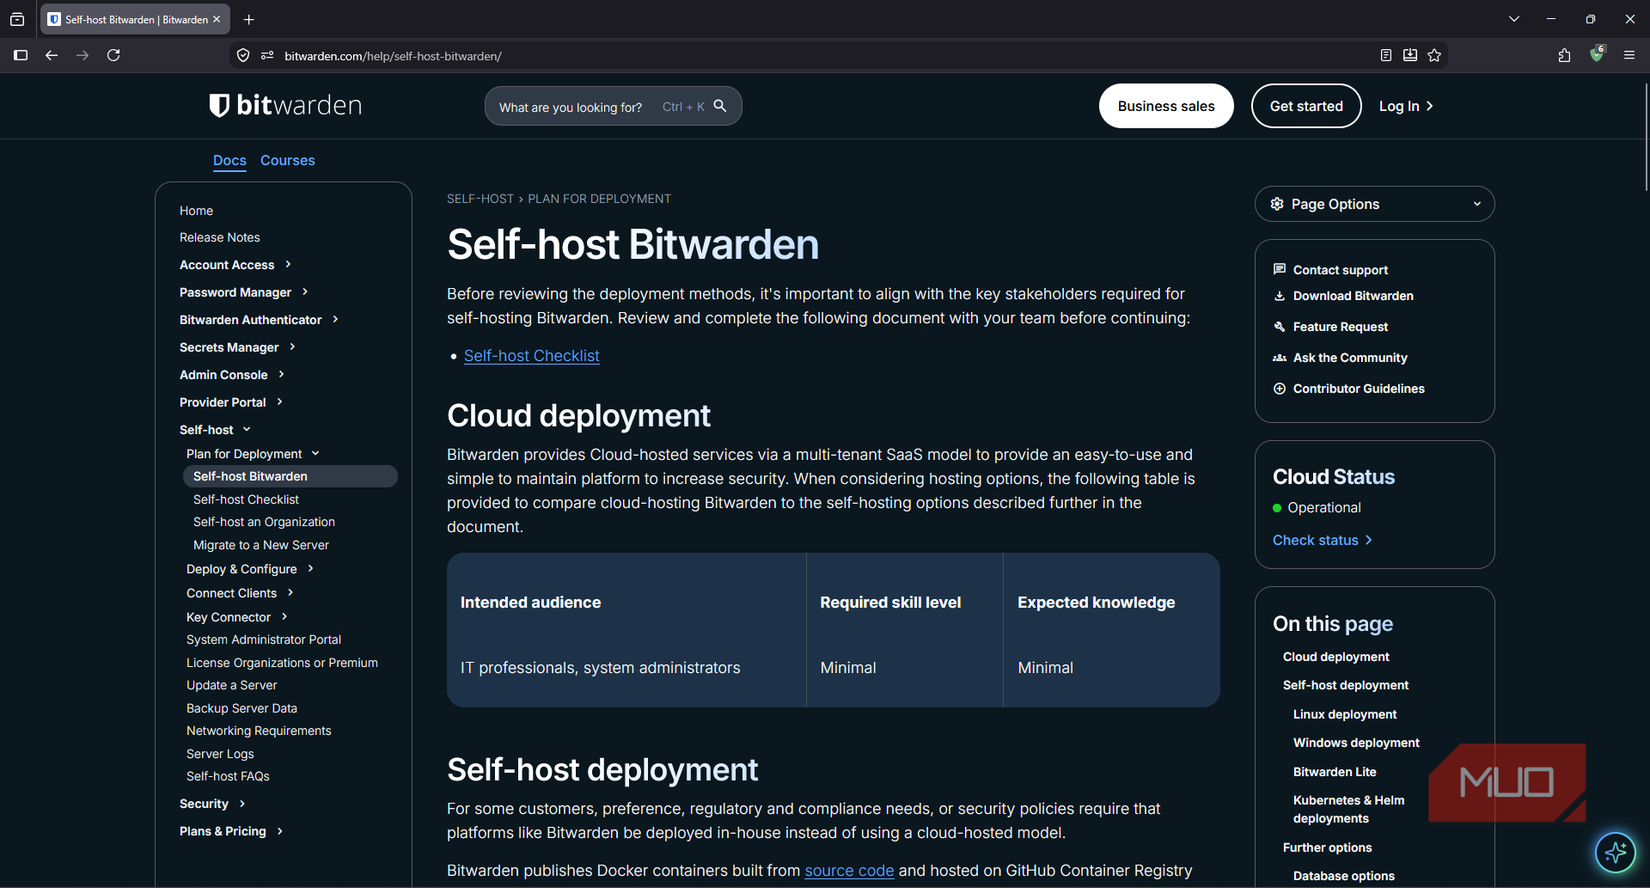Follow the Self-host Checklist article link

[531, 356]
